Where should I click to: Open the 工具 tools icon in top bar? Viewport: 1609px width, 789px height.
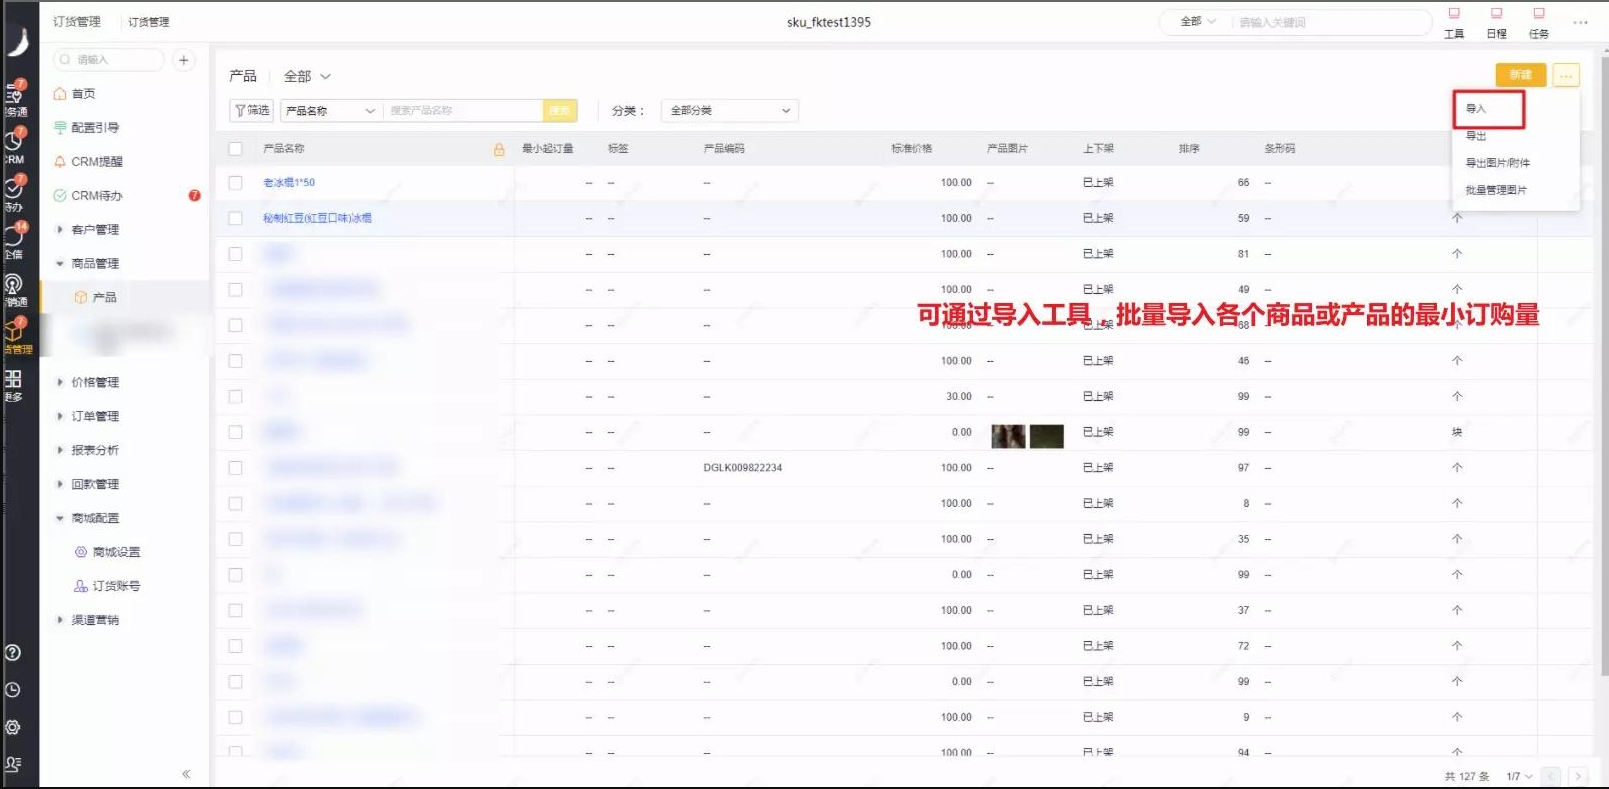click(x=1454, y=22)
